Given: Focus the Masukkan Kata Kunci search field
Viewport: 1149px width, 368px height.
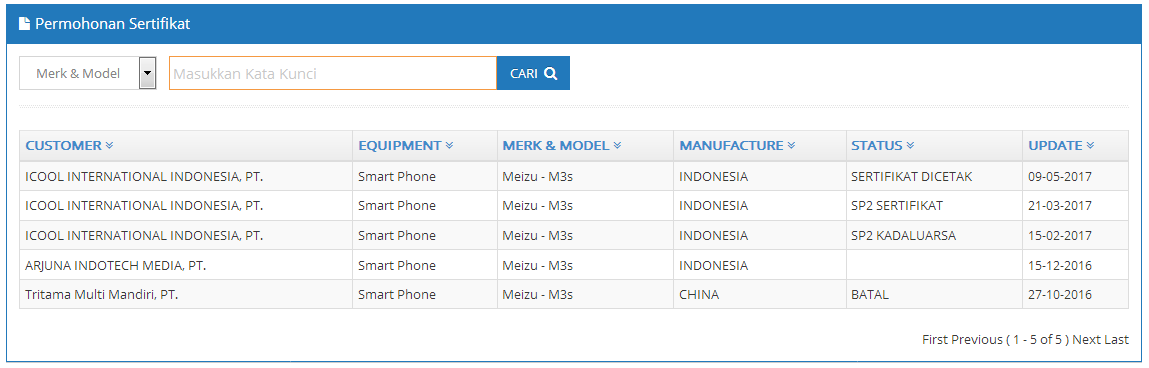Looking at the screenshot, I should coord(333,73).
